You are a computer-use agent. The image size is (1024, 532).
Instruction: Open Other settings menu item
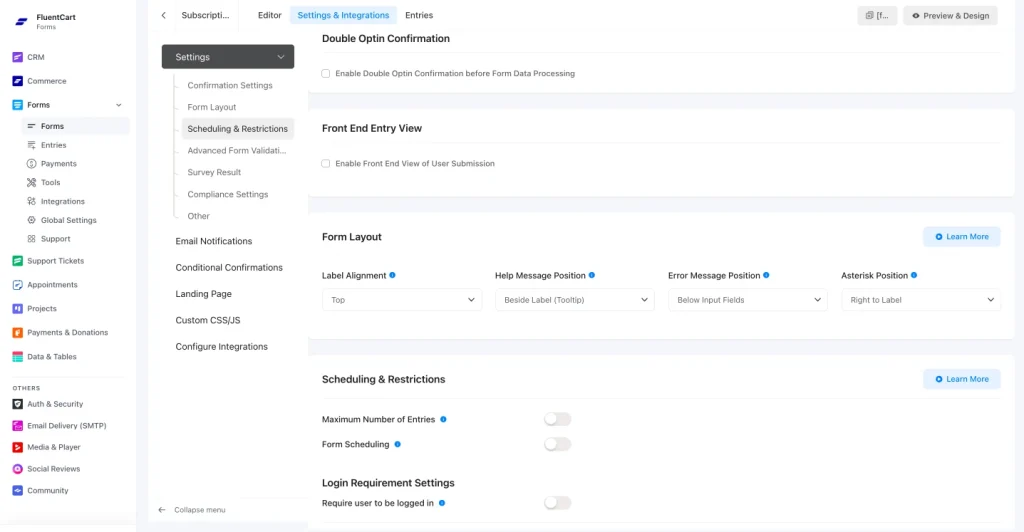click(x=199, y=216)
